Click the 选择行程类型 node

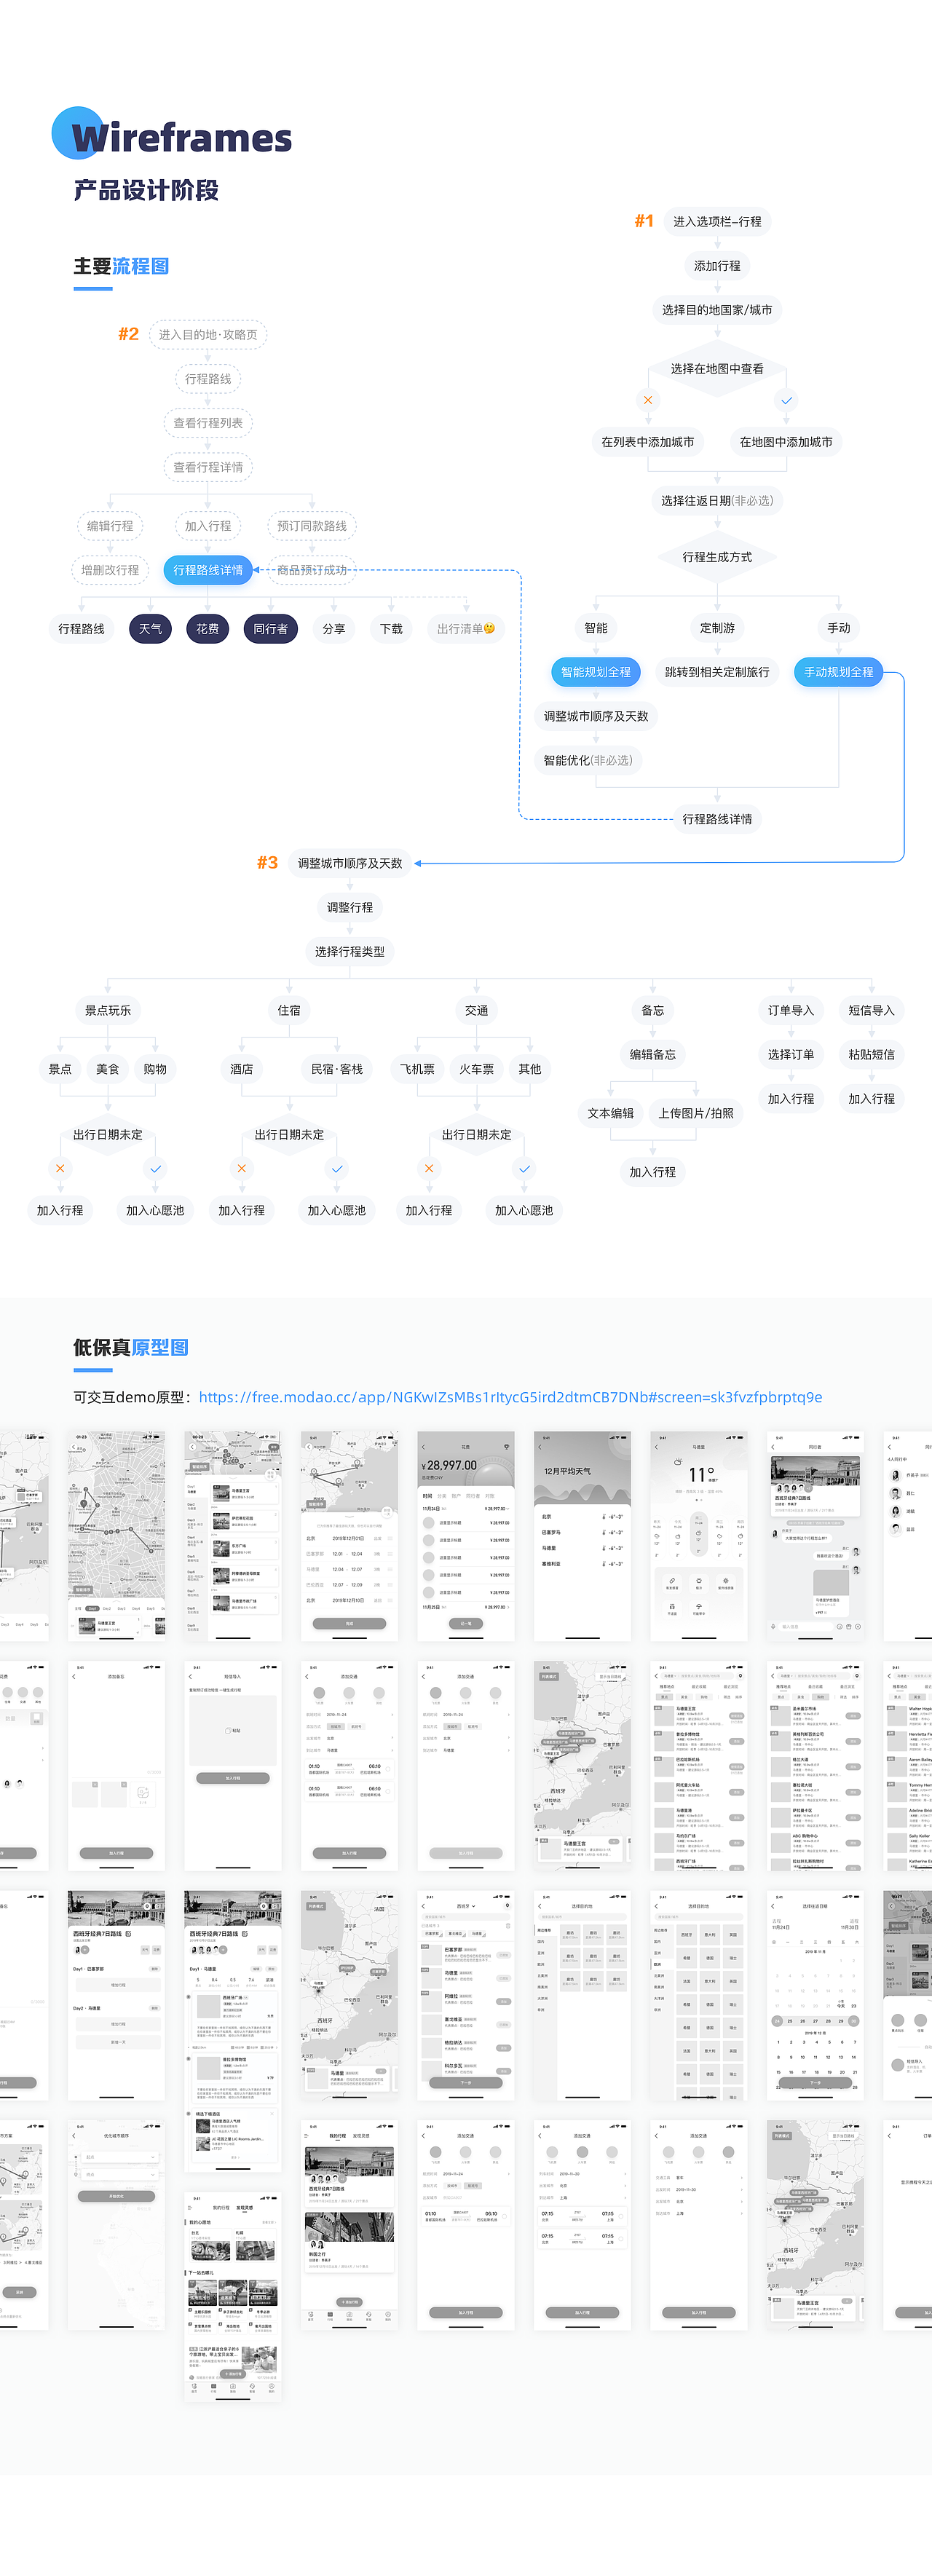click(x=350, y=952)
